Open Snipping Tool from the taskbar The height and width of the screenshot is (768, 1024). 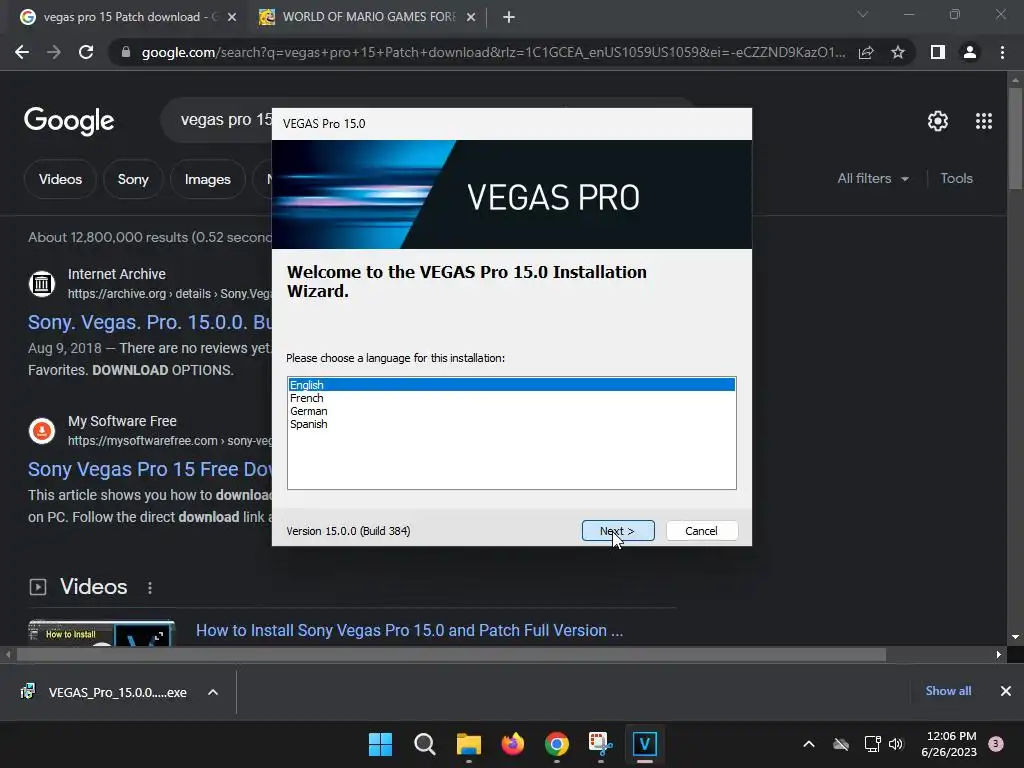tap(601, 744)
